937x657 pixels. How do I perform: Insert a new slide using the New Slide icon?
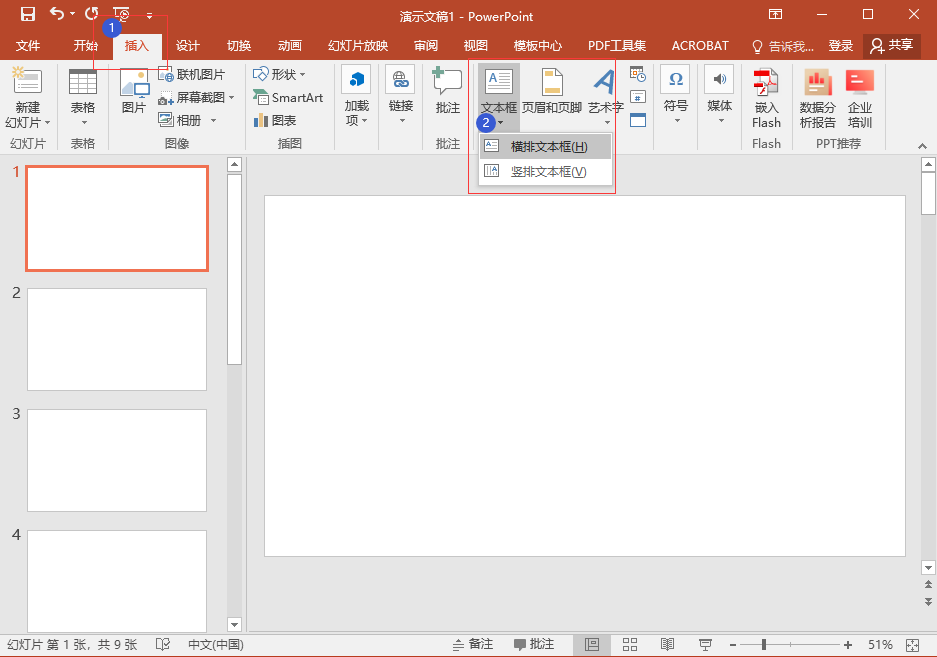[27, 82]
